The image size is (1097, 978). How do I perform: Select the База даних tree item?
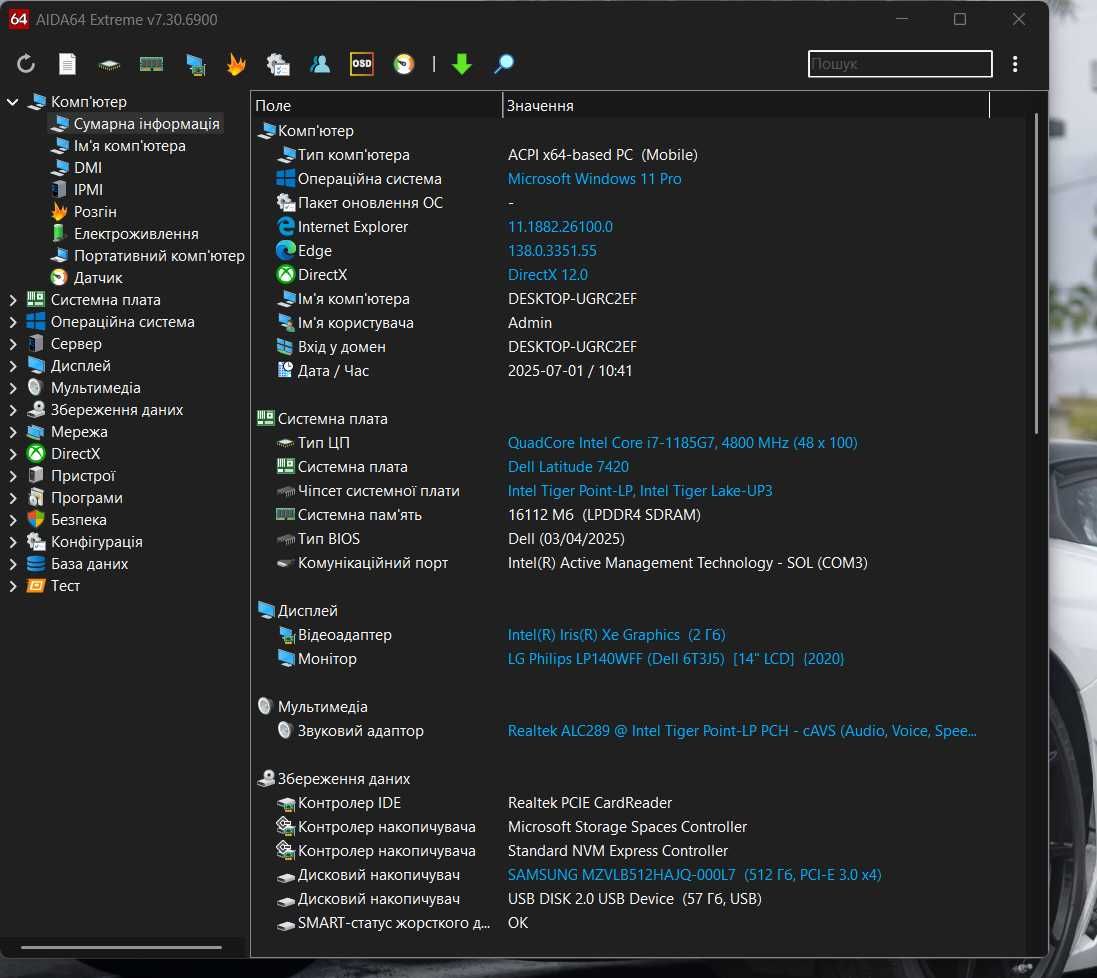[x=90, y=564]
